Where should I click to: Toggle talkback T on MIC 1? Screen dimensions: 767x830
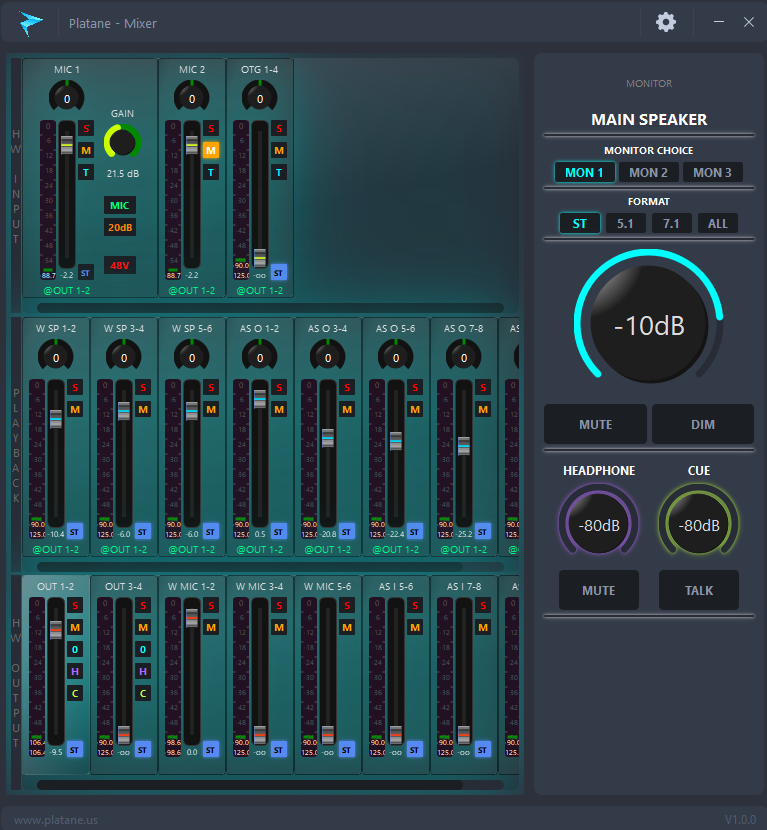point(86,173)
